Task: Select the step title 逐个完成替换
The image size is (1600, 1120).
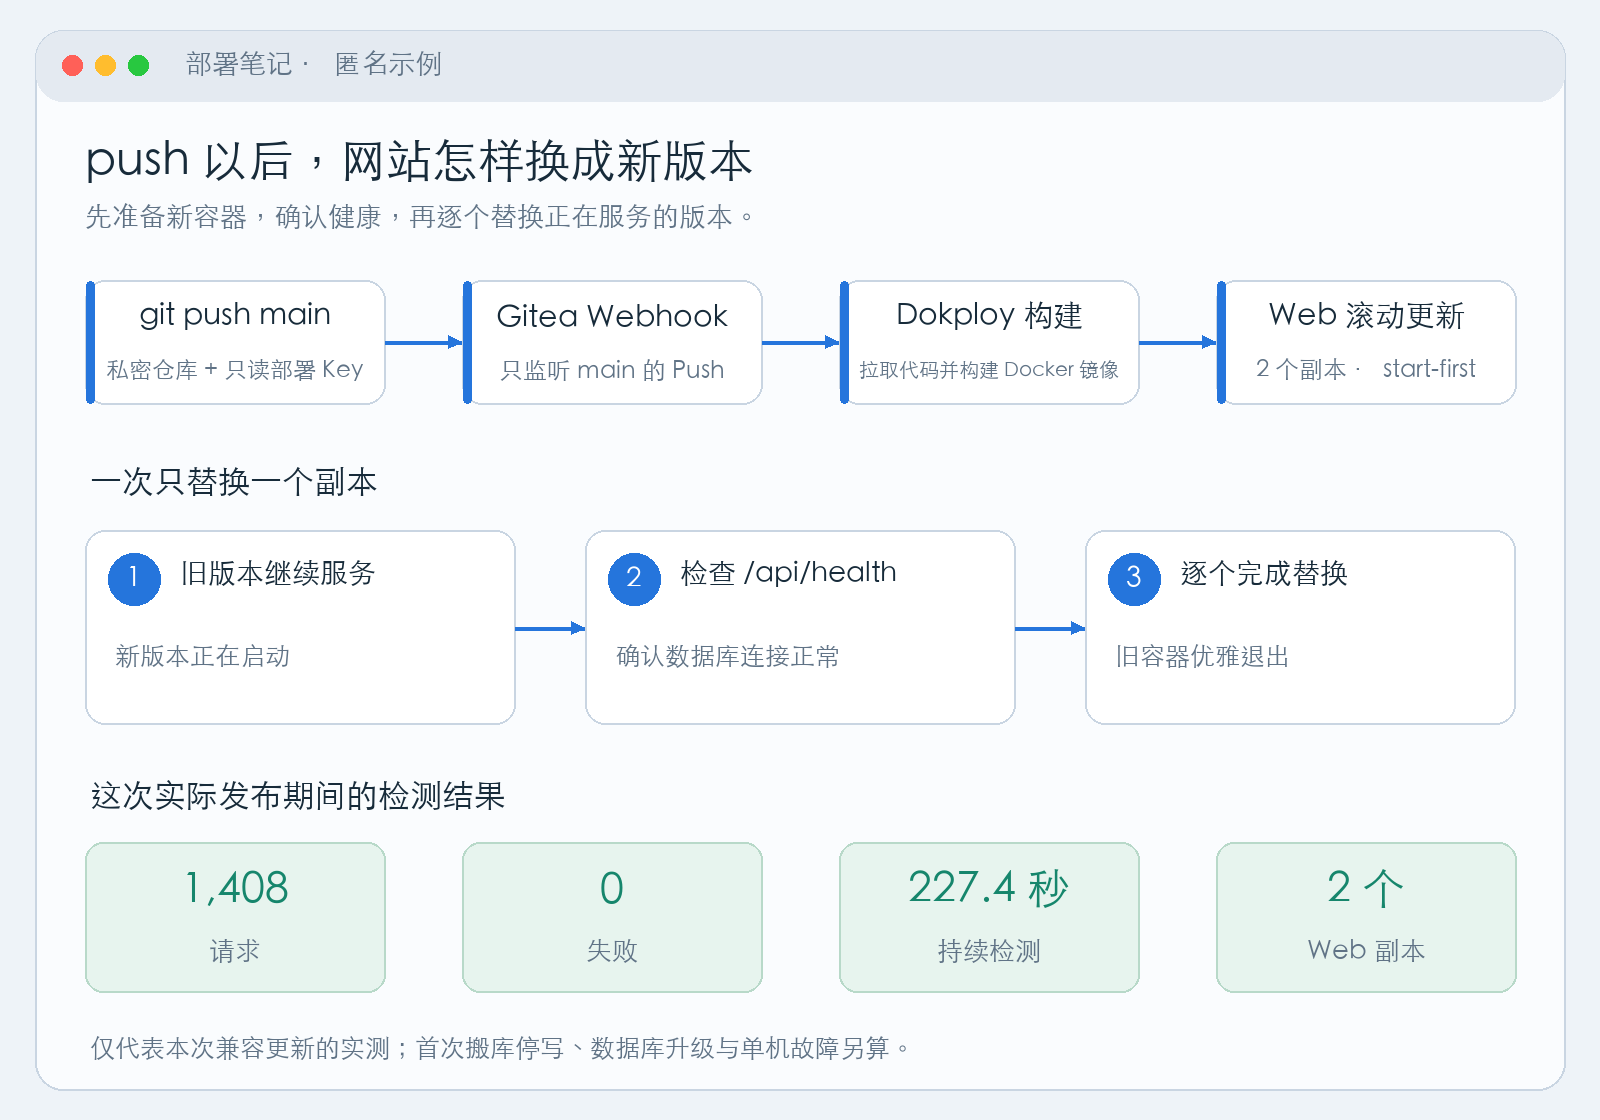Action: (1264, 573)
